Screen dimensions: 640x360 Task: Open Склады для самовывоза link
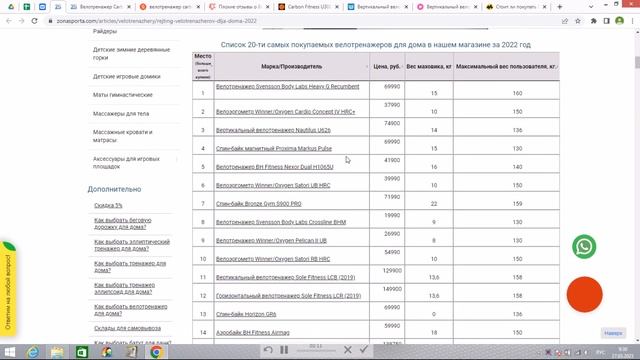pyautogui.click(x=127, y=328)
